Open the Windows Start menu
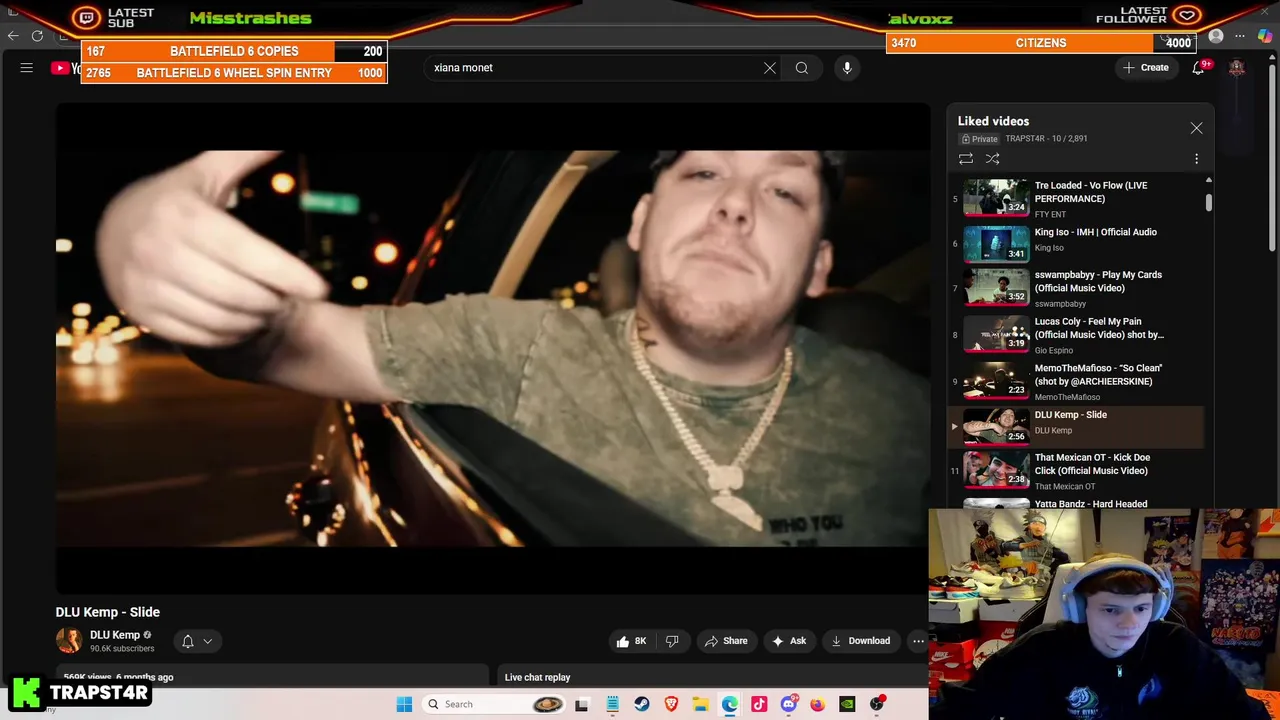This screenshot has width=1280, height=720. pyautogui.click(x=404, y=704)
